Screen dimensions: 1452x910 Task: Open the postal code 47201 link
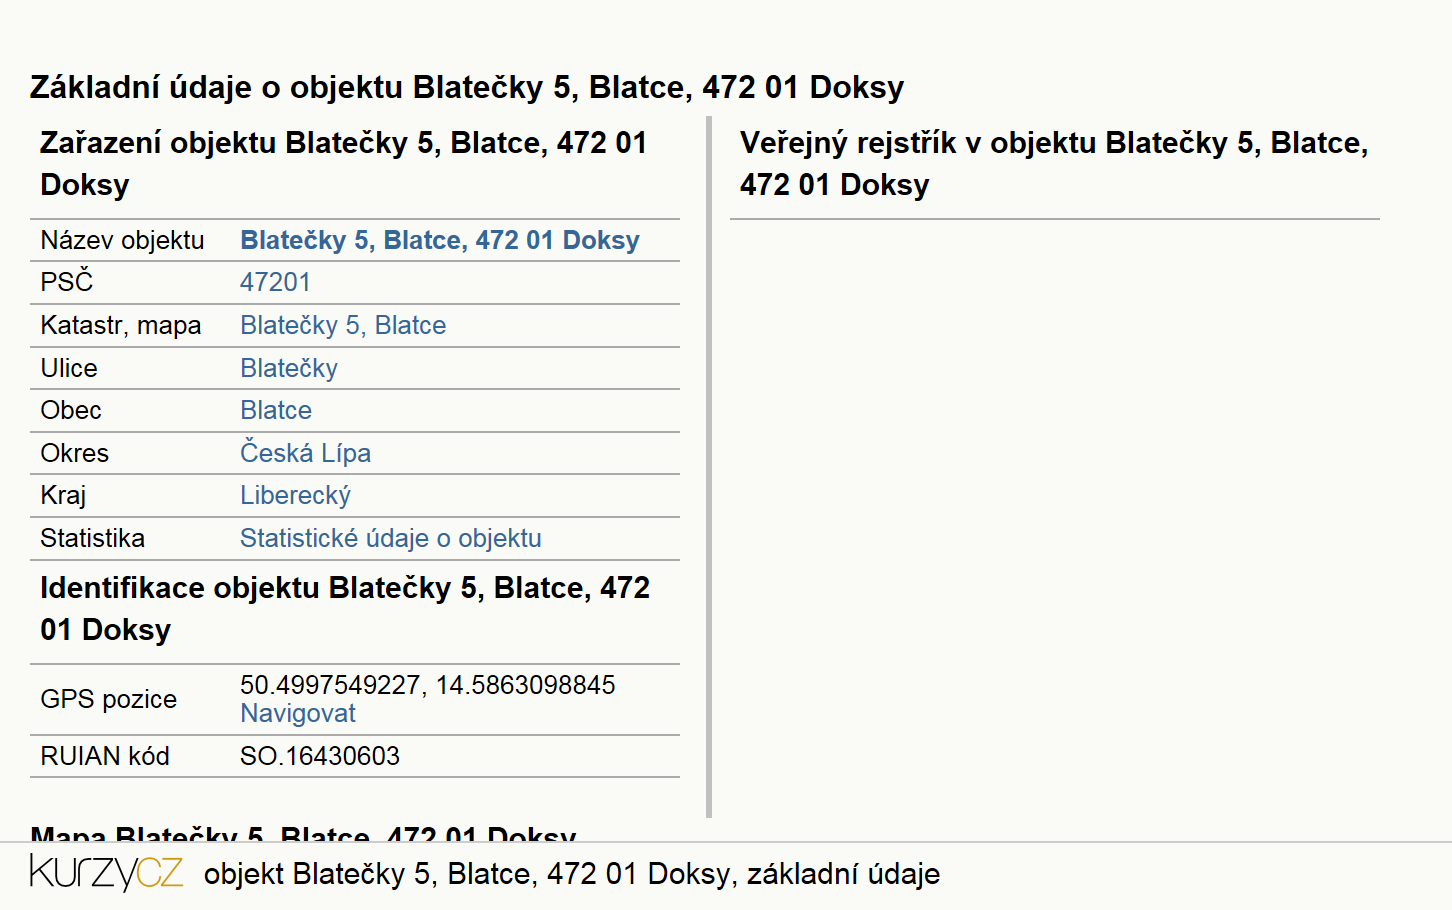pos(275,282)
